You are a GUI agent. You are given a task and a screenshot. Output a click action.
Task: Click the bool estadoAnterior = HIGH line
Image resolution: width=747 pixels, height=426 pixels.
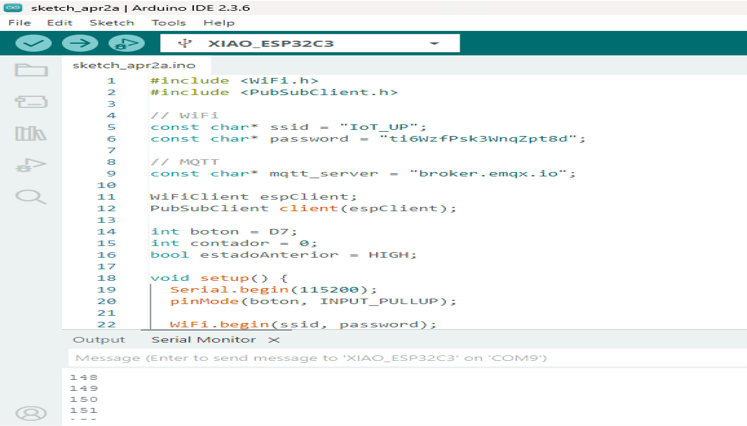(x=283, y=255)
